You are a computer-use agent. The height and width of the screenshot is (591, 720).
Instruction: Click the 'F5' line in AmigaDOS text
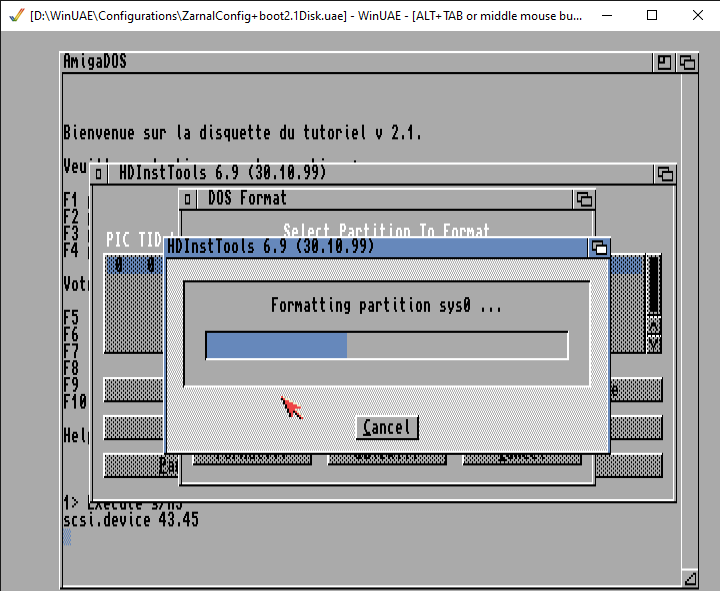(71, 318)
